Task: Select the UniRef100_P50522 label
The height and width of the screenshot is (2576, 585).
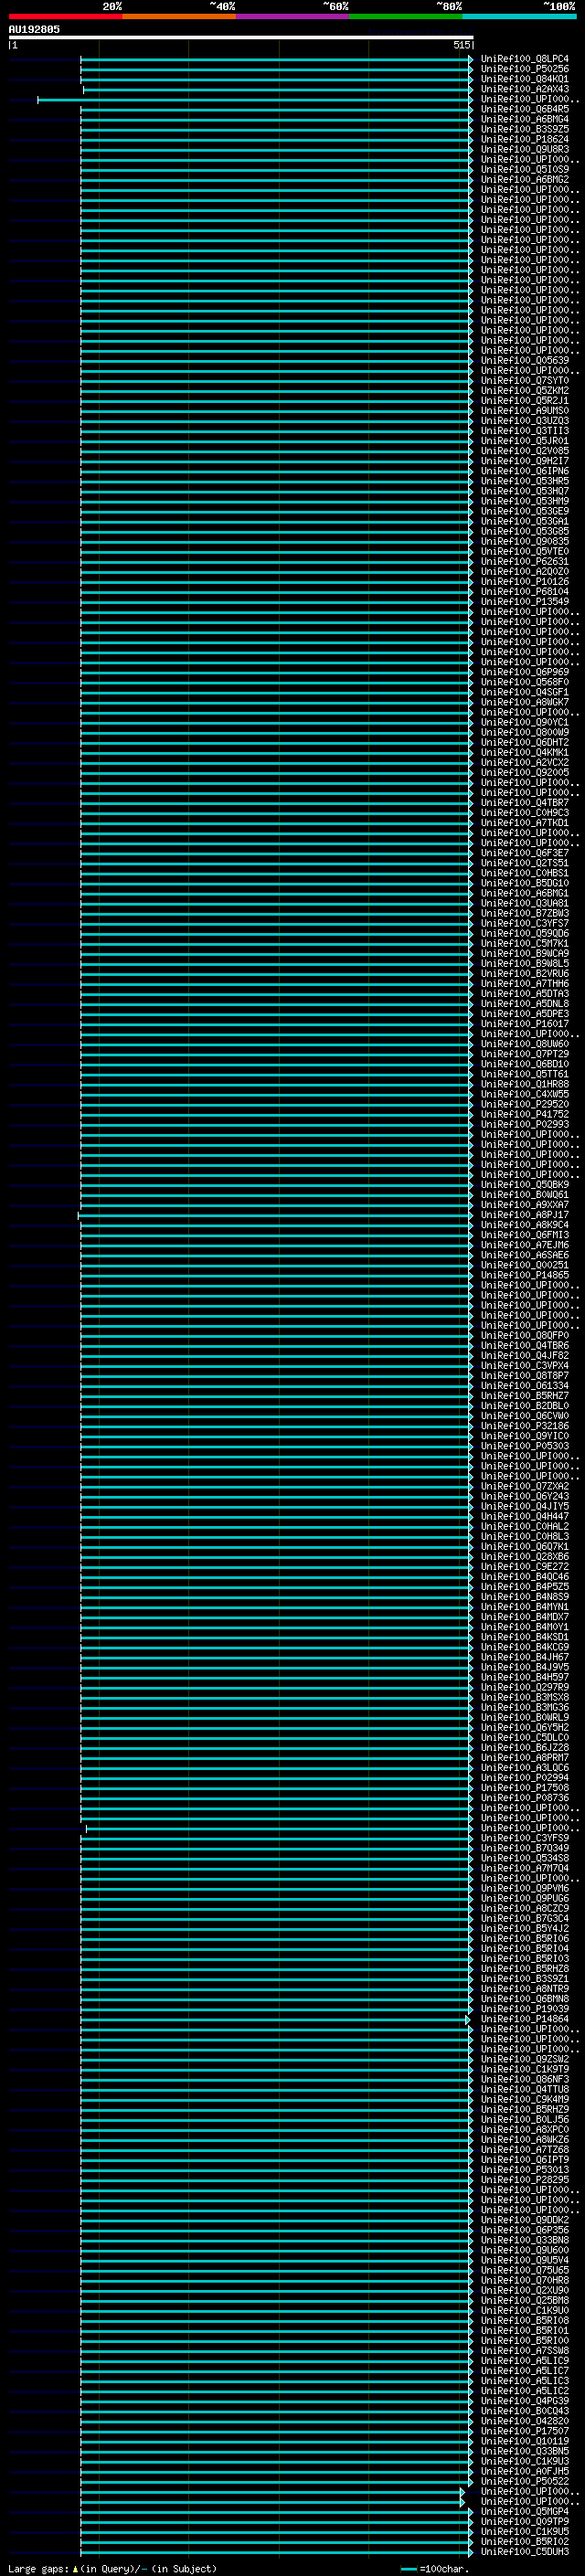Action: (525, 2482)
